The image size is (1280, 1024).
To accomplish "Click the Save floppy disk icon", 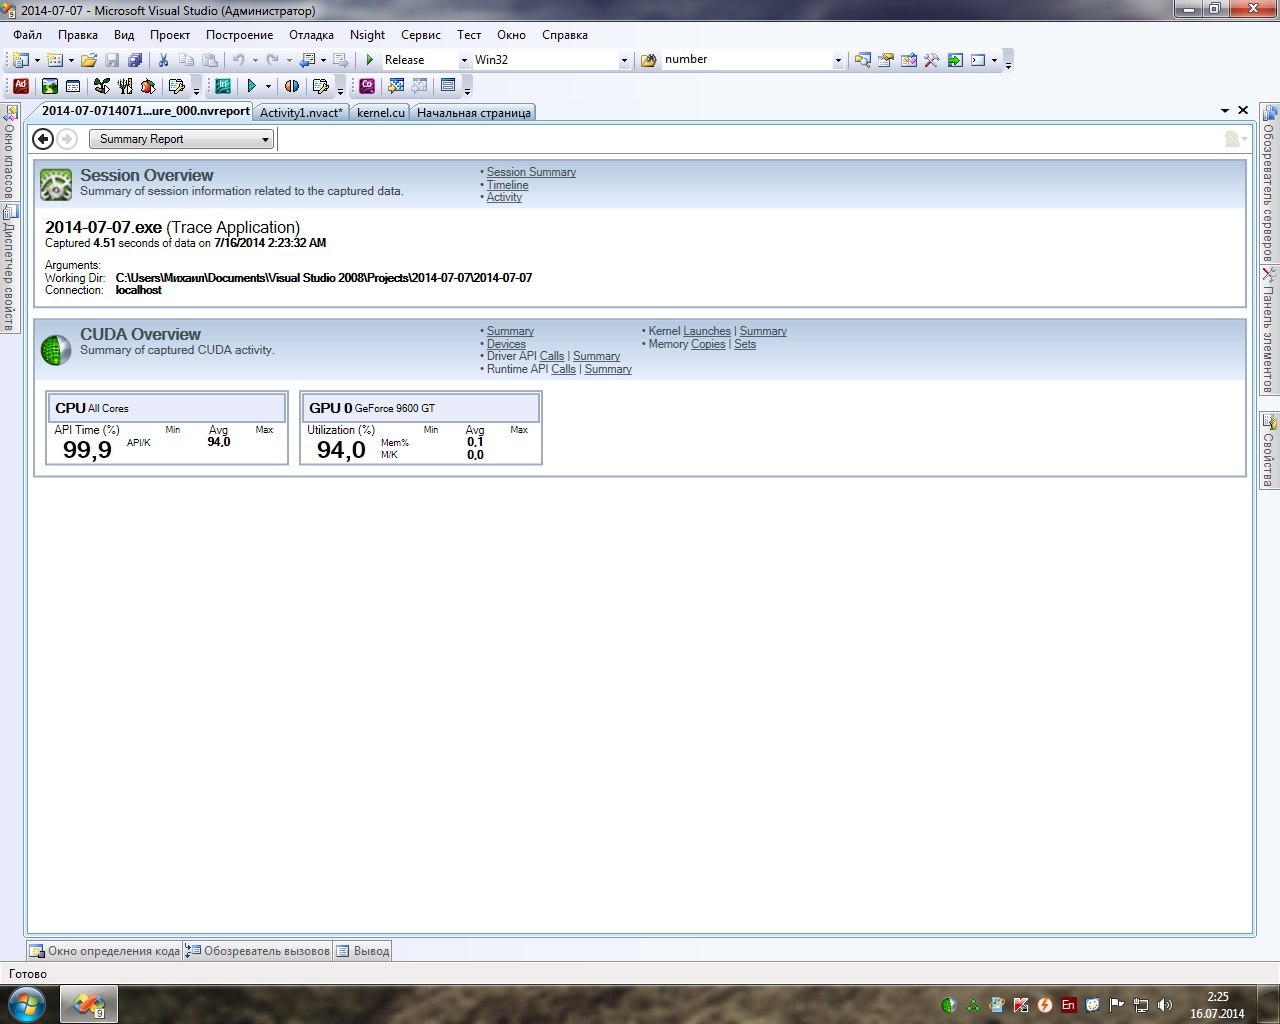I will tap(112, 60).
